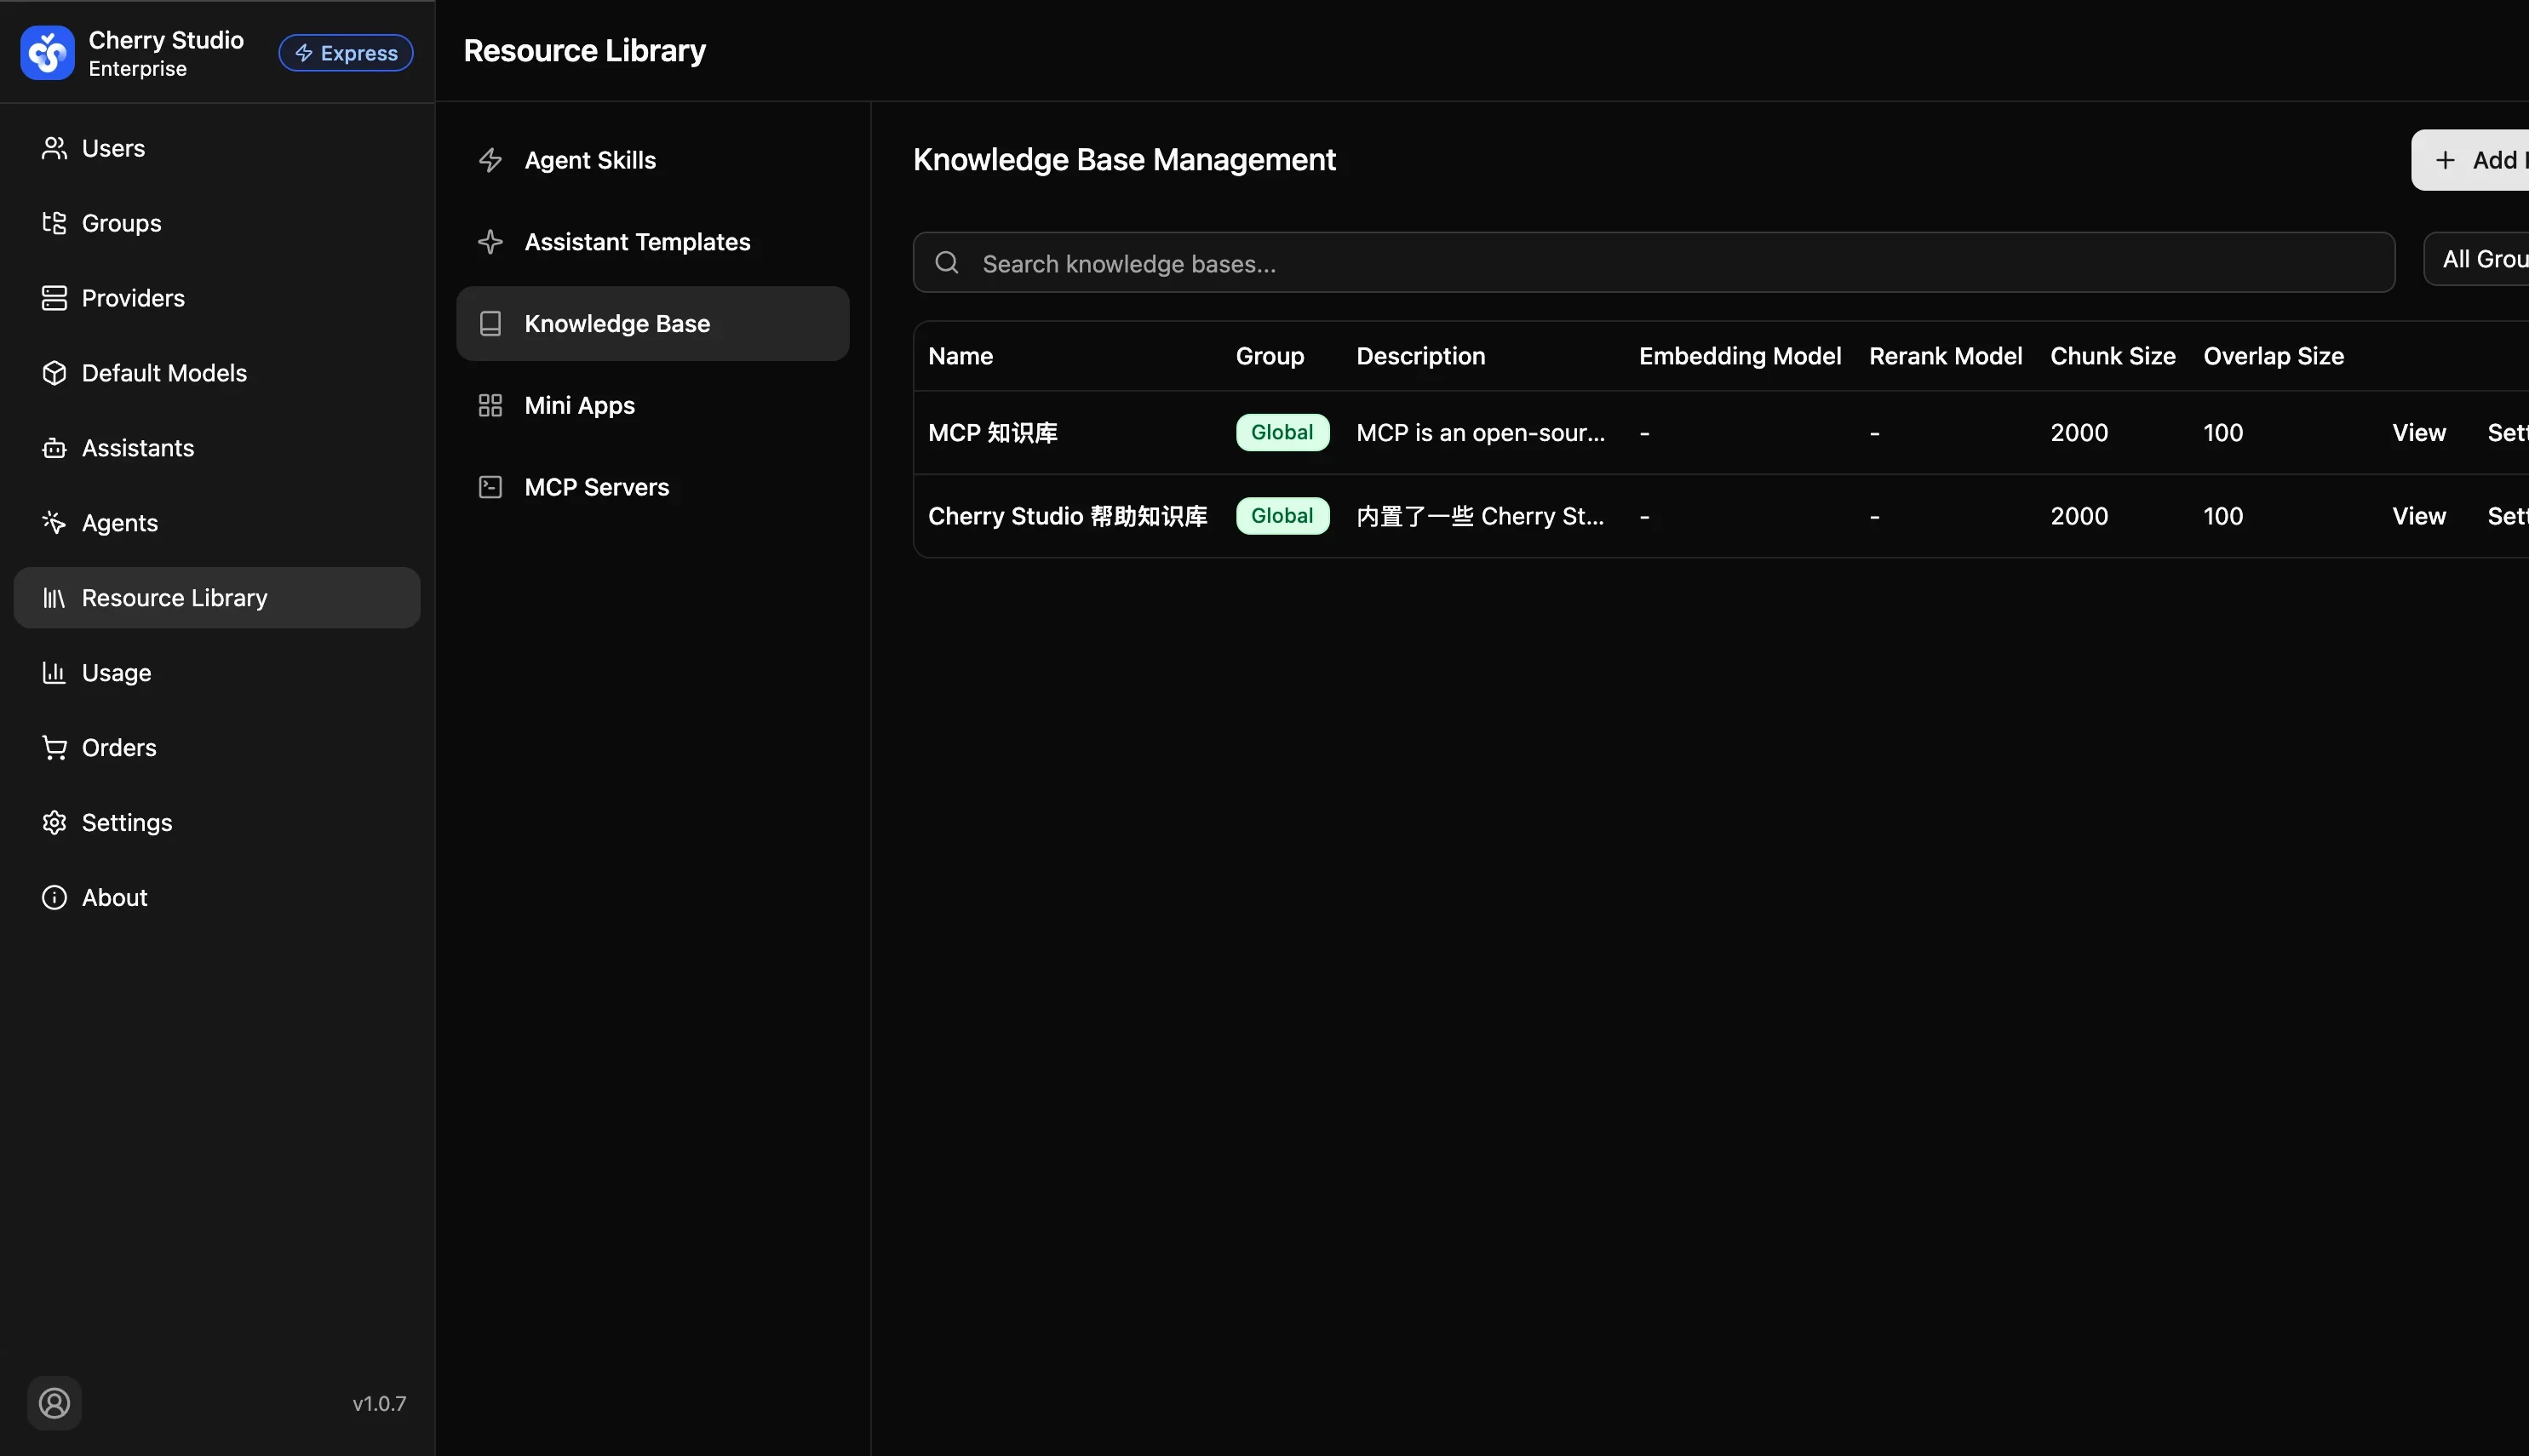Viewport: 2529px width, 1456px height.
Task: Click the Mini Apps grid icon
Action: [x=490, y=406]
